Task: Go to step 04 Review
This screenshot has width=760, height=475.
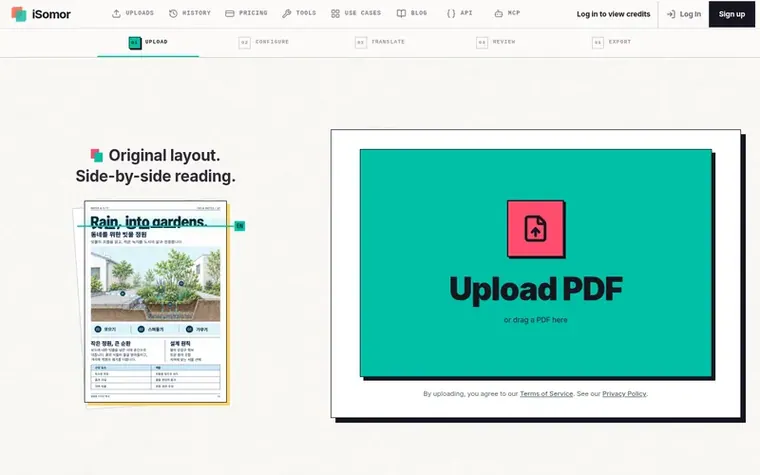Action: tap(496, 42)
